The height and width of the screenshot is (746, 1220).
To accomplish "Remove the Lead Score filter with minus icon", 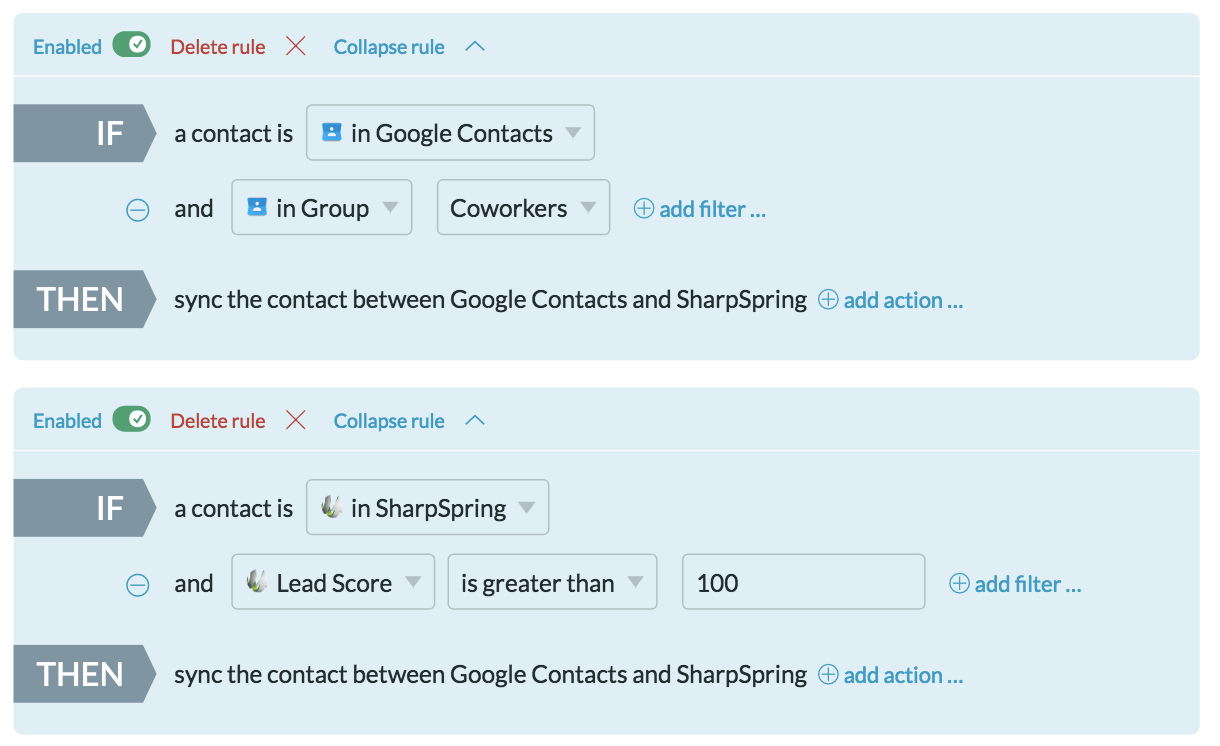I will point(138,585).
